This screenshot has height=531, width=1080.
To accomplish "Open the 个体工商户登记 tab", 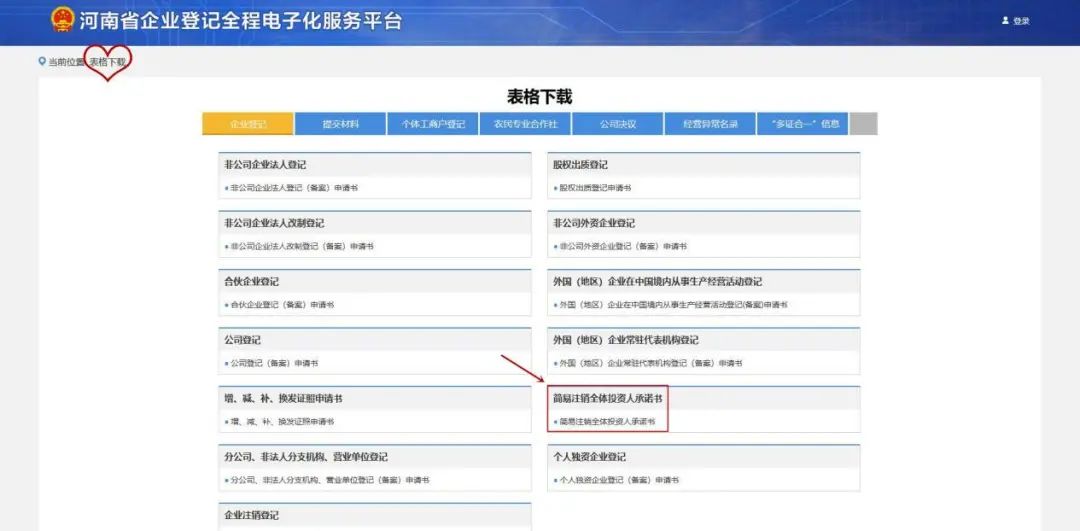I will coord(433,124).
